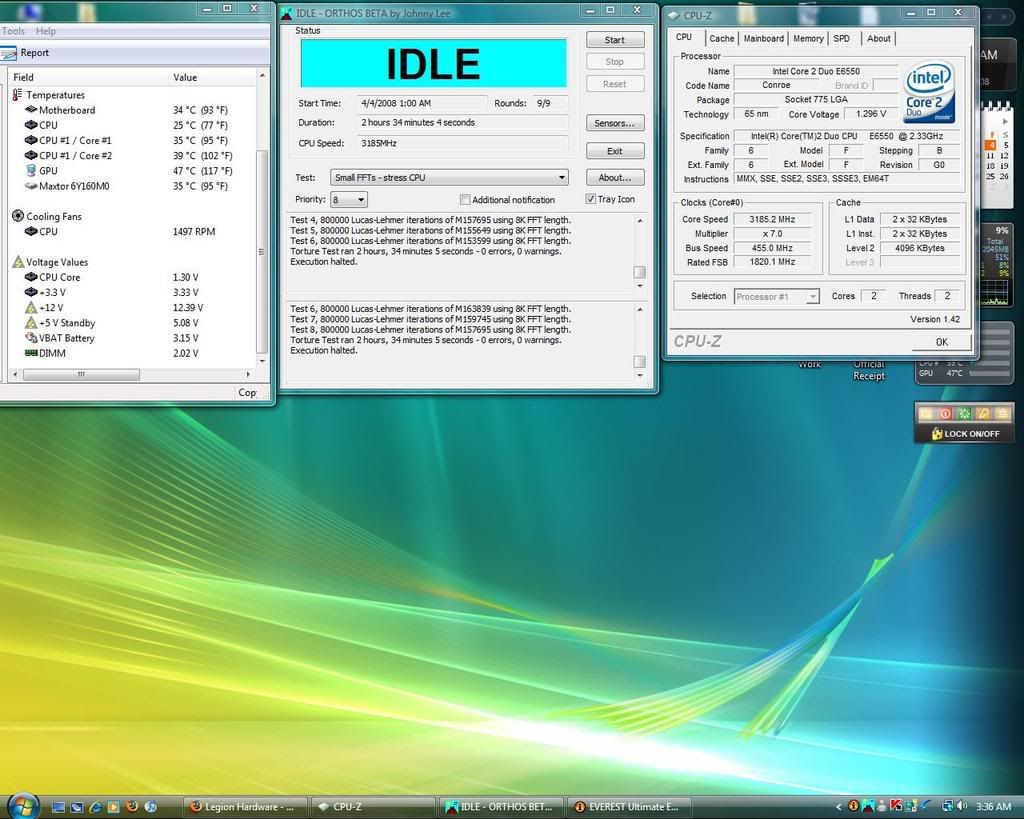1024x819 pixels.
Task: Expand hidden system tray icons arrow
Action: pyautogui.click(x=839, y=806)
